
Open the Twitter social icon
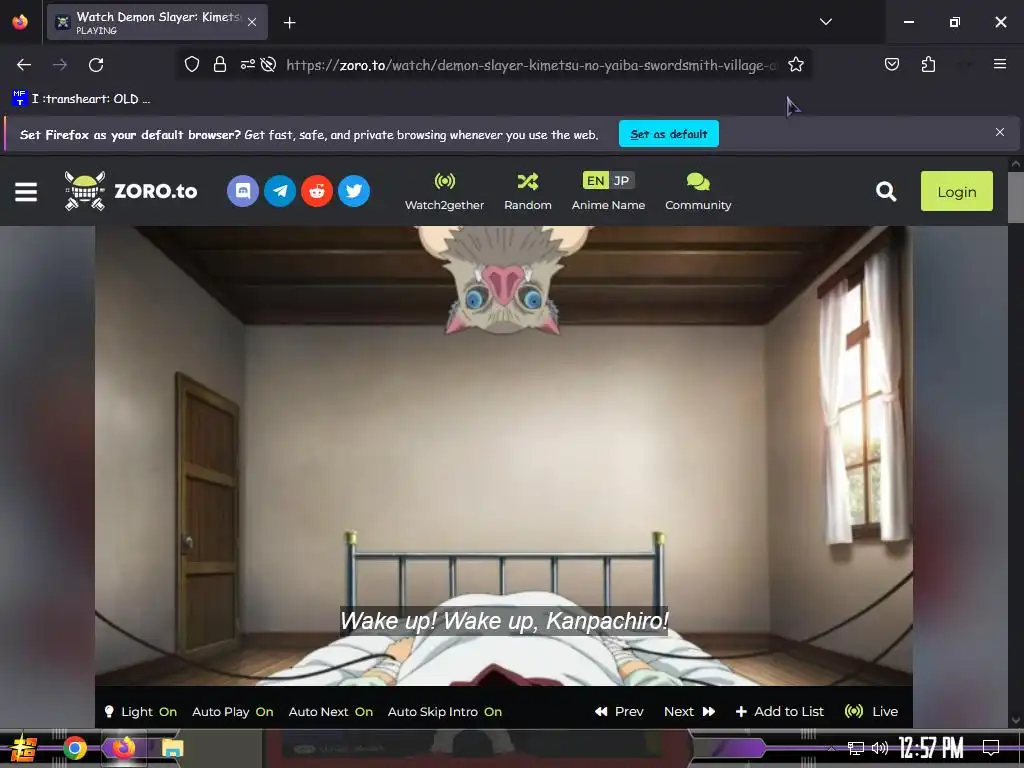tap(354, 191)
